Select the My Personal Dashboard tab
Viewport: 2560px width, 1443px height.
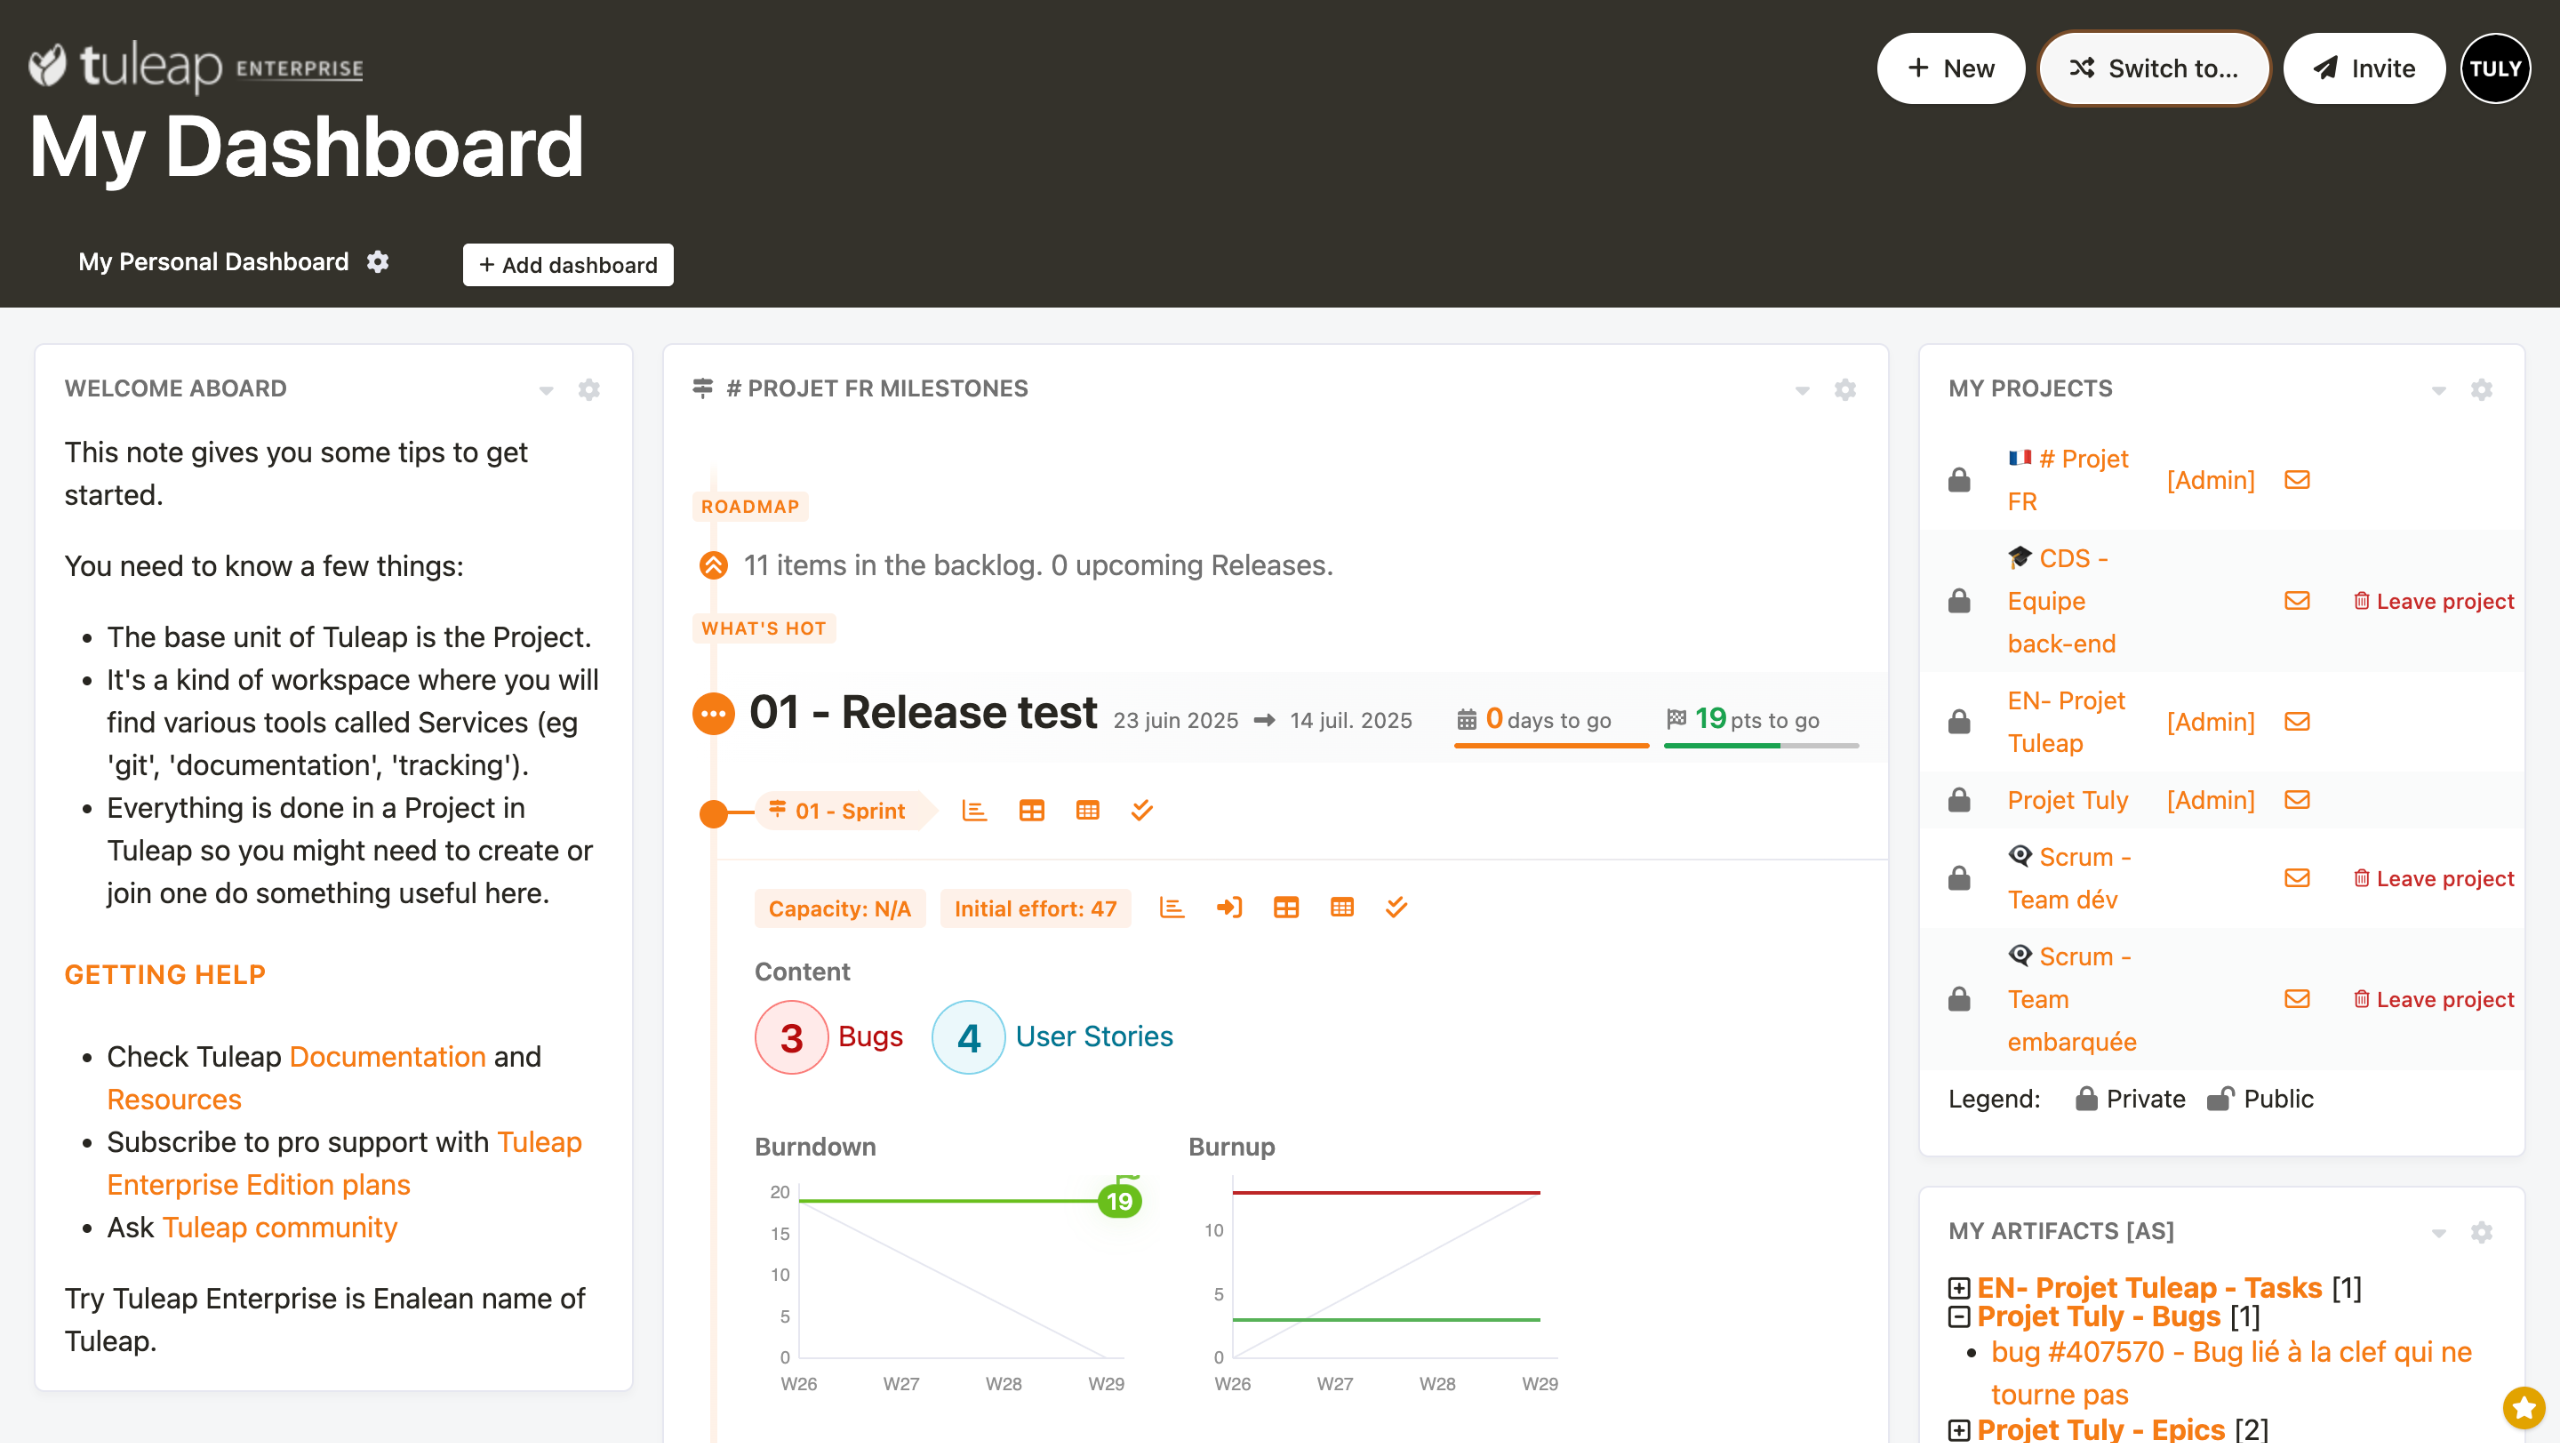pyautogui.click(x=213, y=262)
